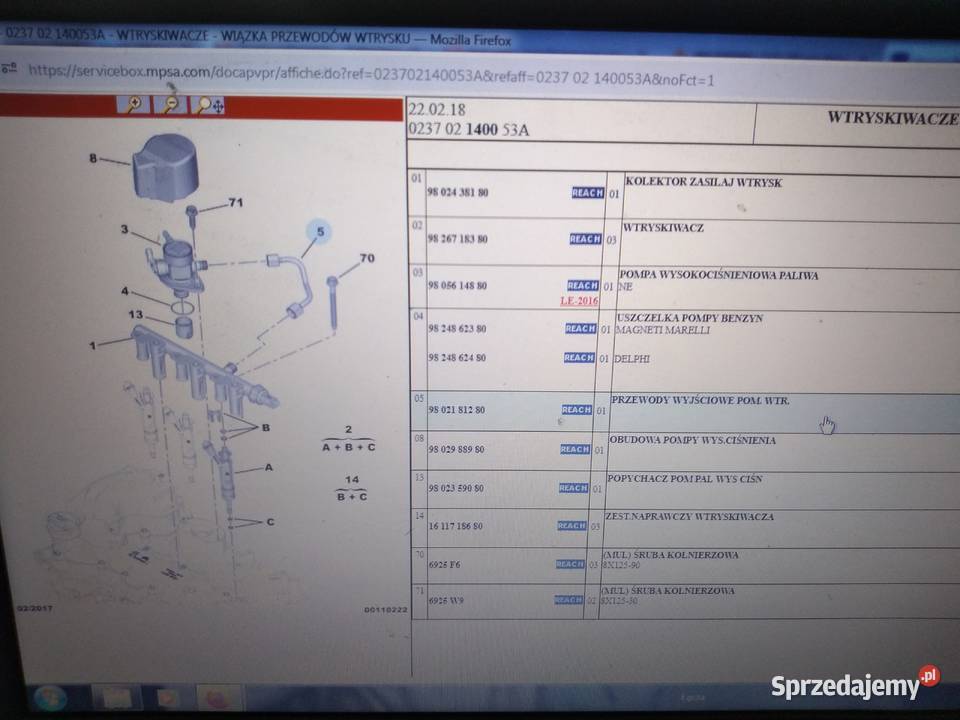Viewport: 960px width, 720px height.
Task: Click the zoom in magnifier icon
Action: [132, 104]
